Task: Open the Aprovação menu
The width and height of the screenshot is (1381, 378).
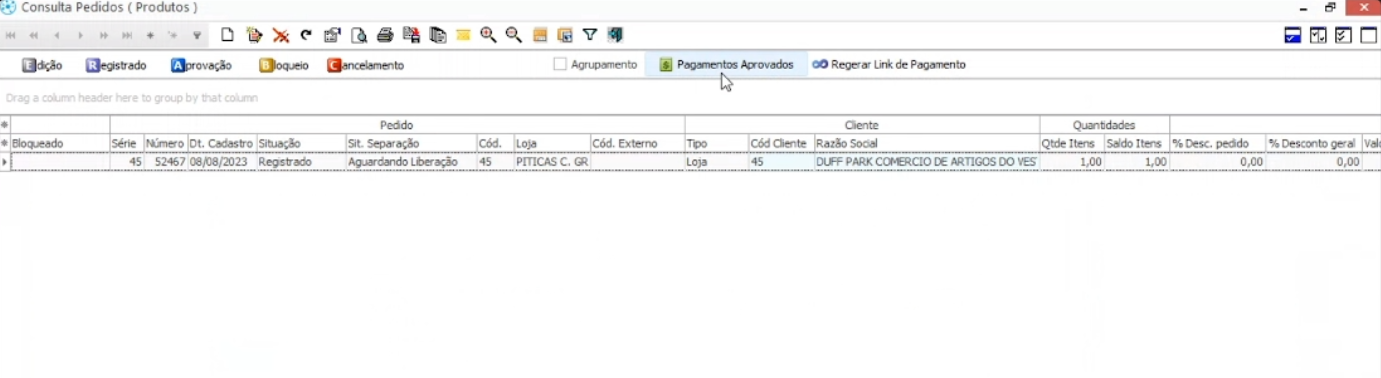Action: tap(201, 65)
